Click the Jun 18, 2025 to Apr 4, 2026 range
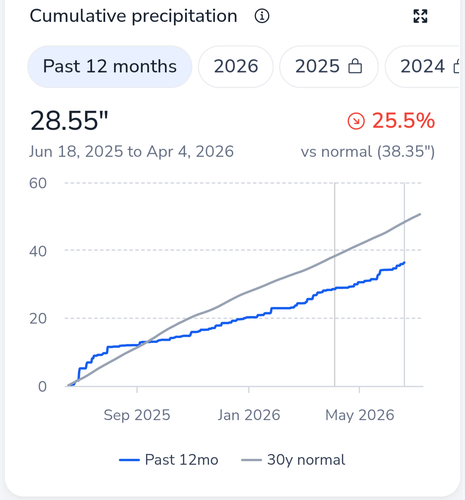The width and height of the screenshot is (465, 500). point(131,152)
